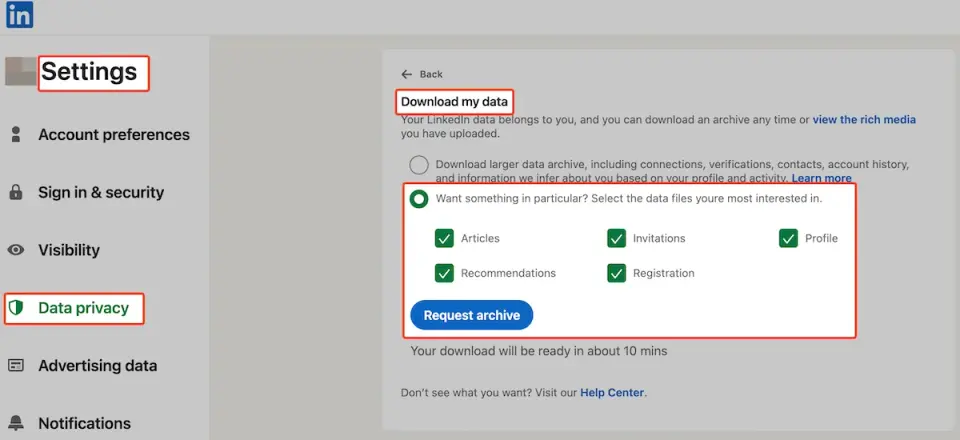Open the blurred profile picture next to Settings

(x=21, y=72)
